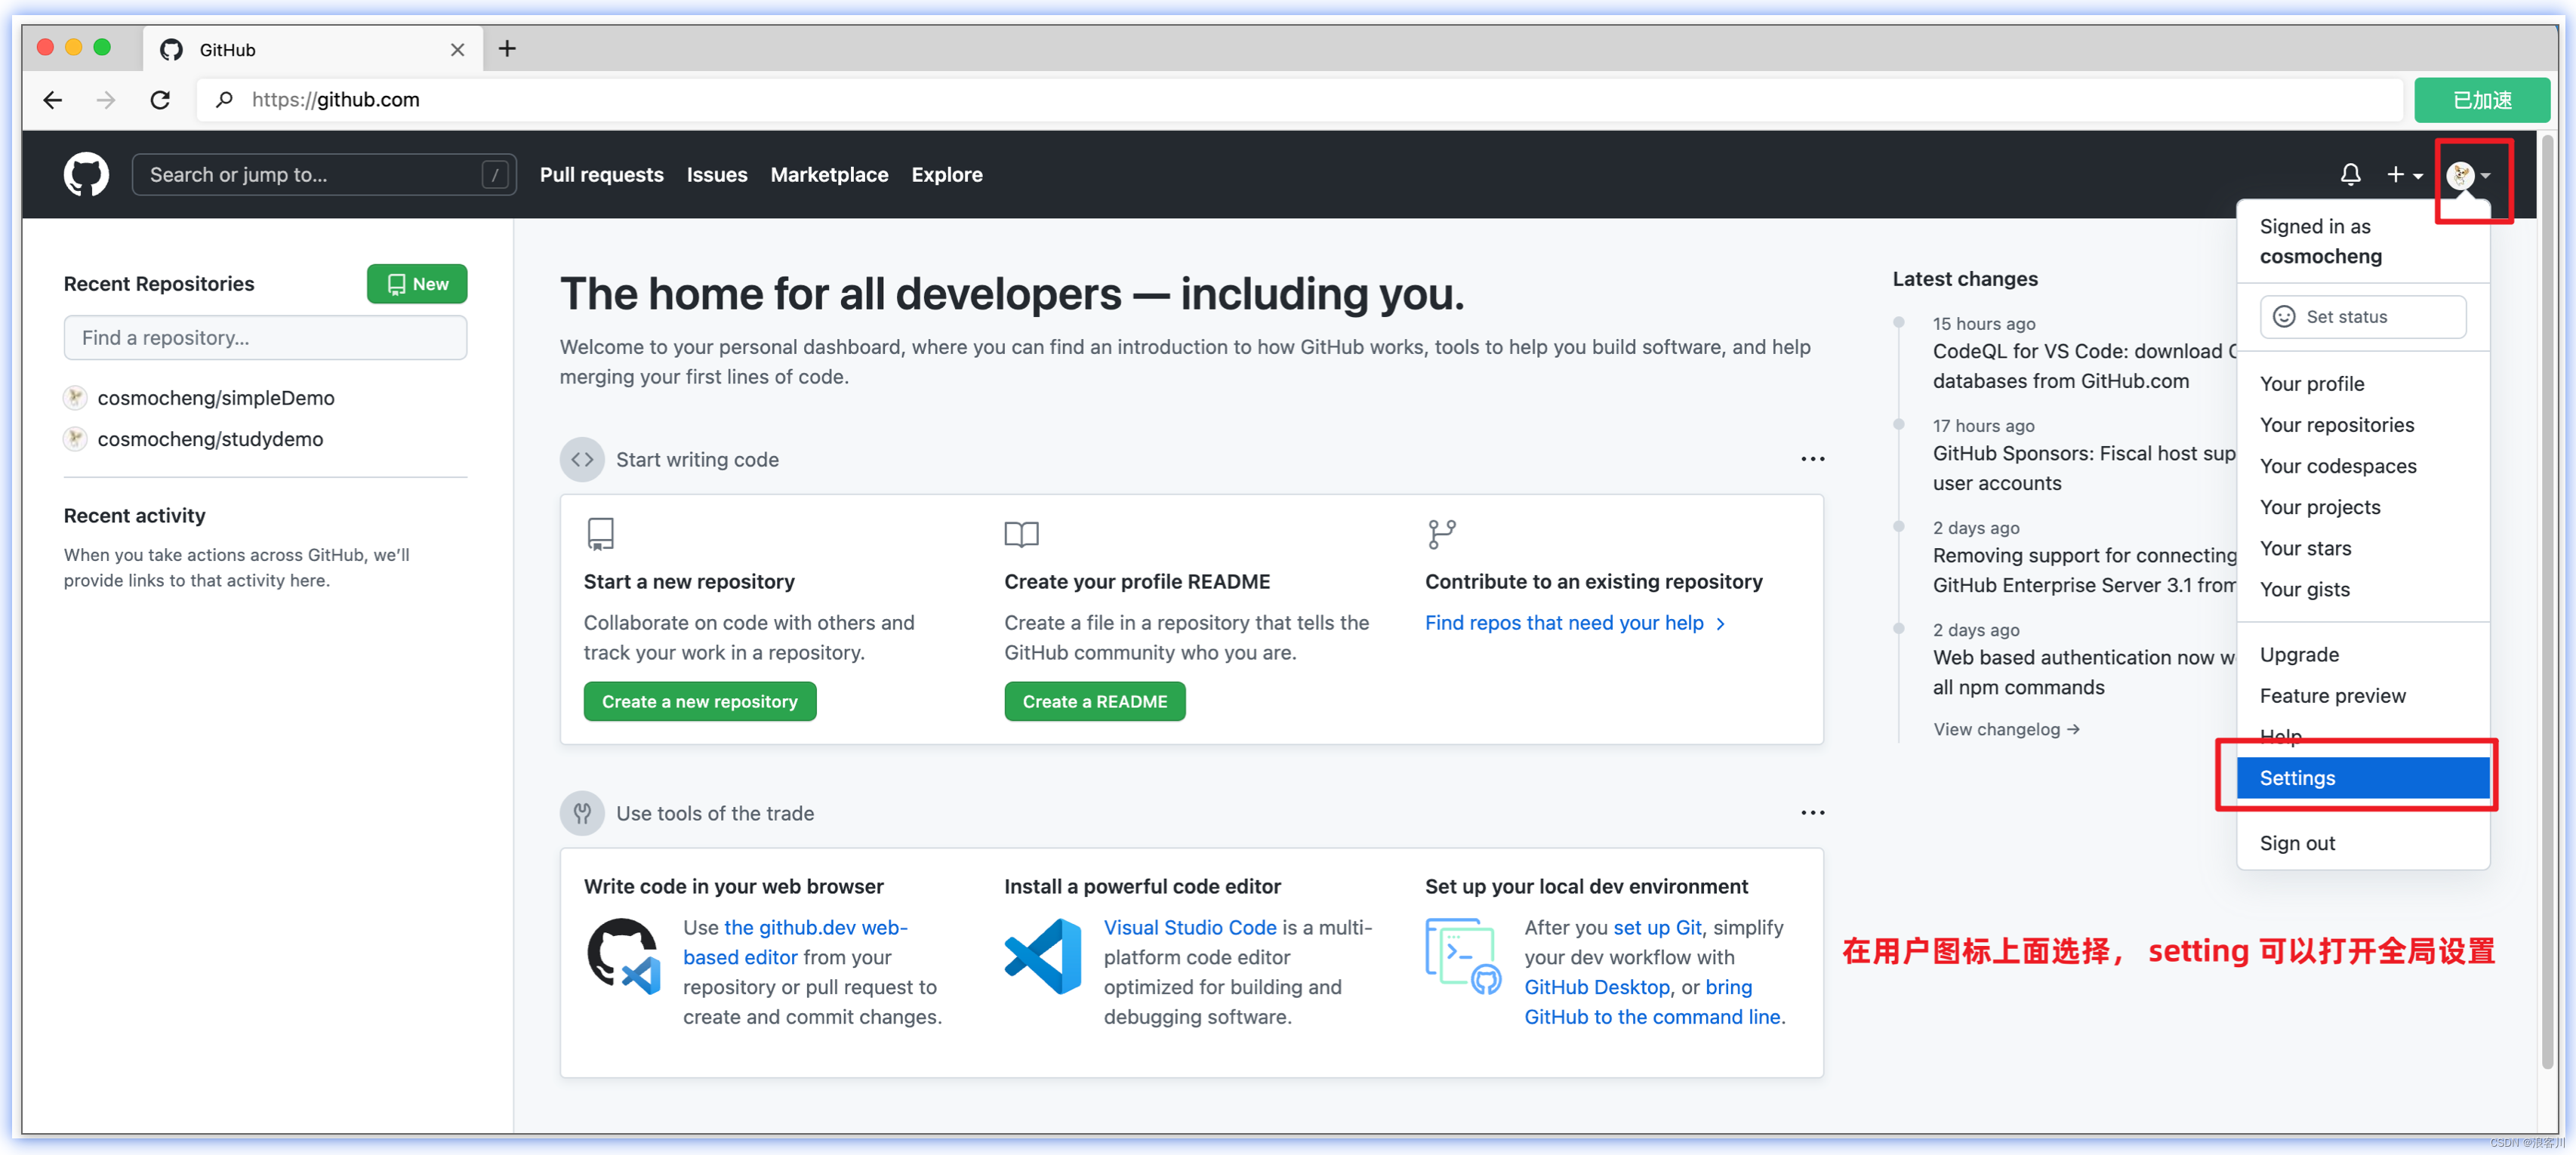2576x1155 pixels.
Task: Open cosmocheng/studydemo repository
Action: 210,439
